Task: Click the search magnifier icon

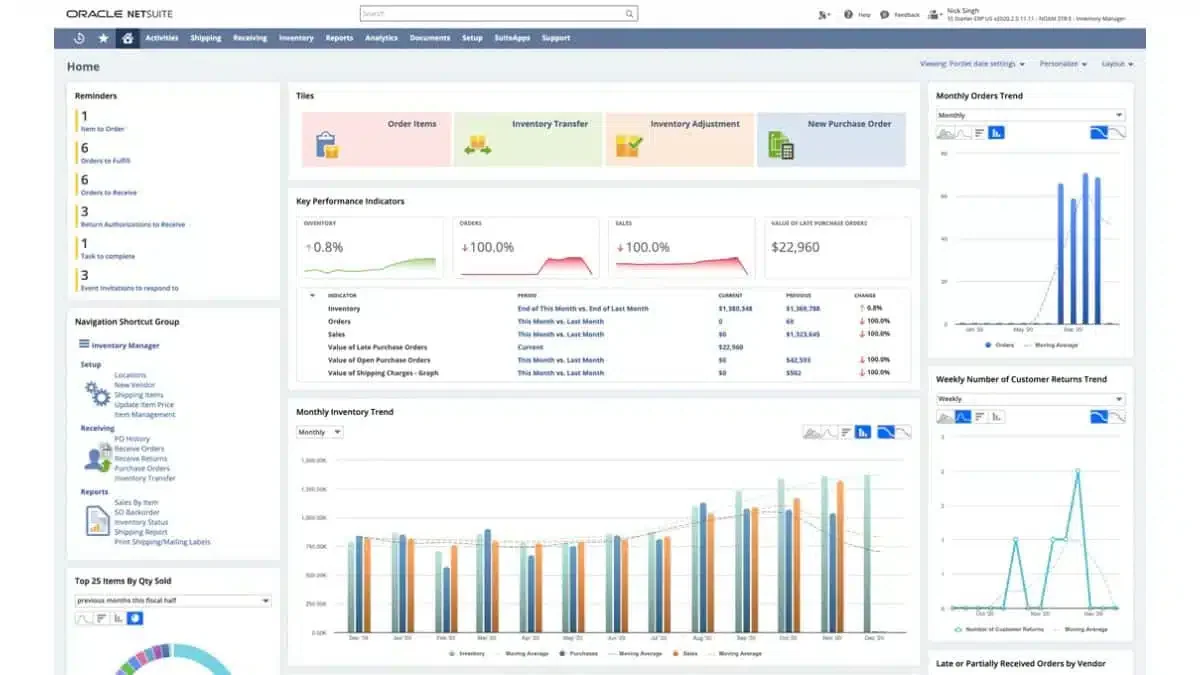Action: 629,14
